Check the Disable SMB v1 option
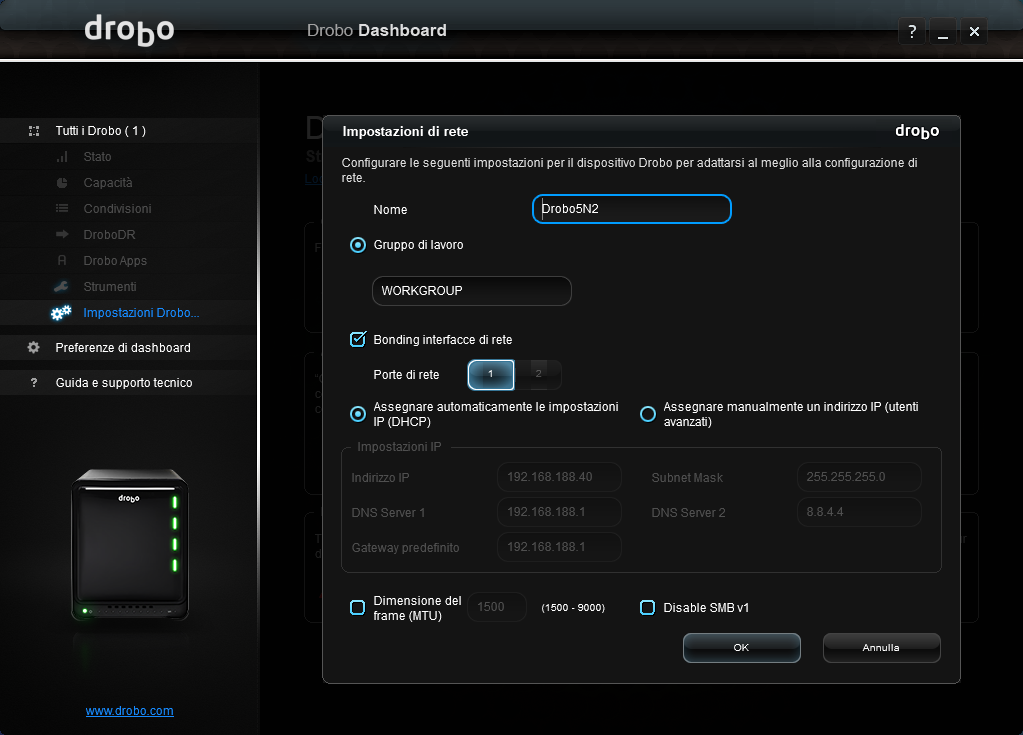This screenshot has width=1023, height=735. [x=648, y=607]
